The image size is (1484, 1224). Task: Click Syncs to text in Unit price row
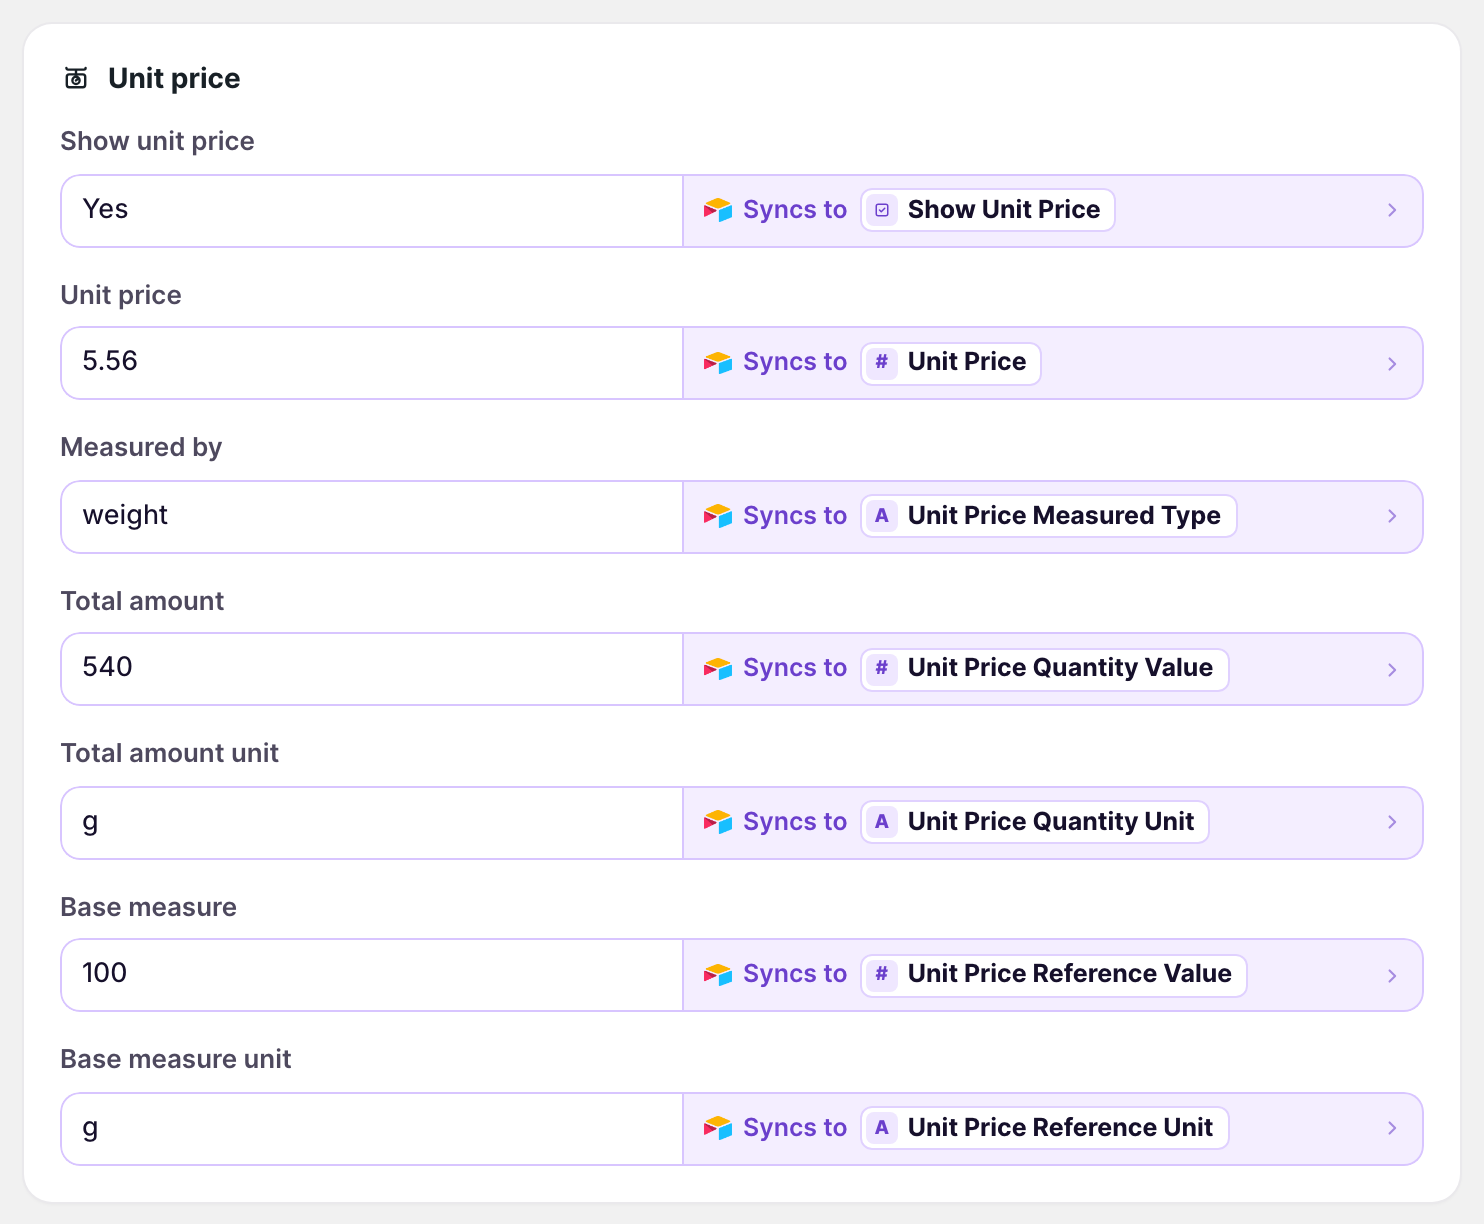tap(795, 362)
